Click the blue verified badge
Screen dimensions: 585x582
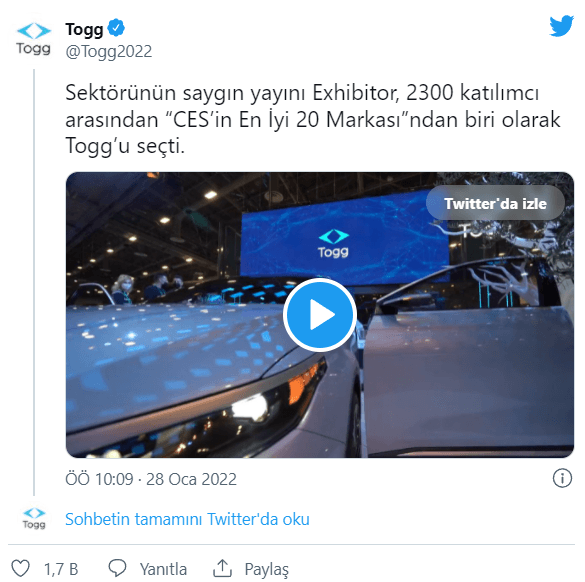[x=116, y=28]
